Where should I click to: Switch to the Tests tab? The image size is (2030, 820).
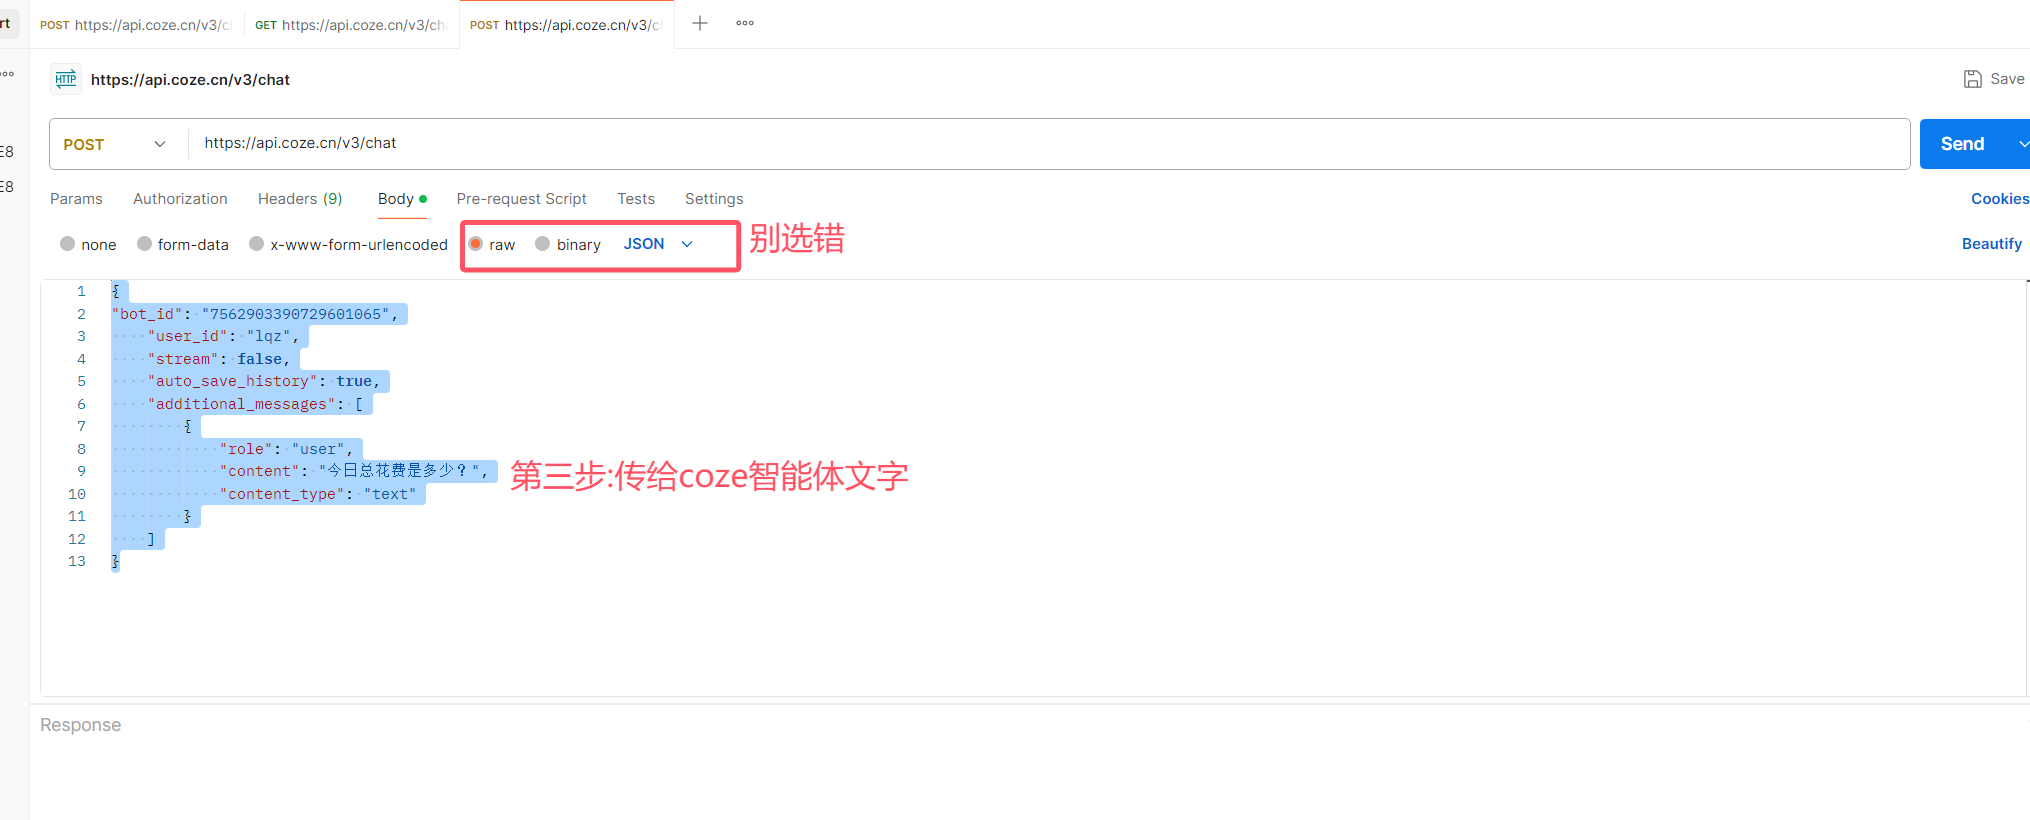(636, 199)
